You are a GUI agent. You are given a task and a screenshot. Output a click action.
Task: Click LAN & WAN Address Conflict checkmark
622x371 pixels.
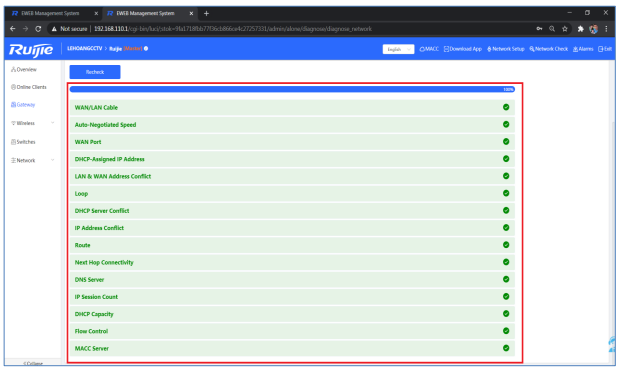point(506,176)
